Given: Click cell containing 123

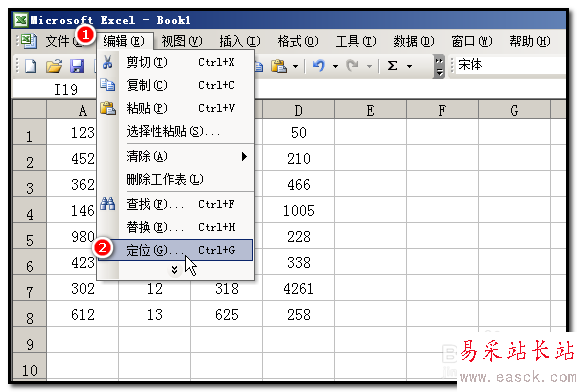Looking at the screenshot, I should (x=71, y=132).
